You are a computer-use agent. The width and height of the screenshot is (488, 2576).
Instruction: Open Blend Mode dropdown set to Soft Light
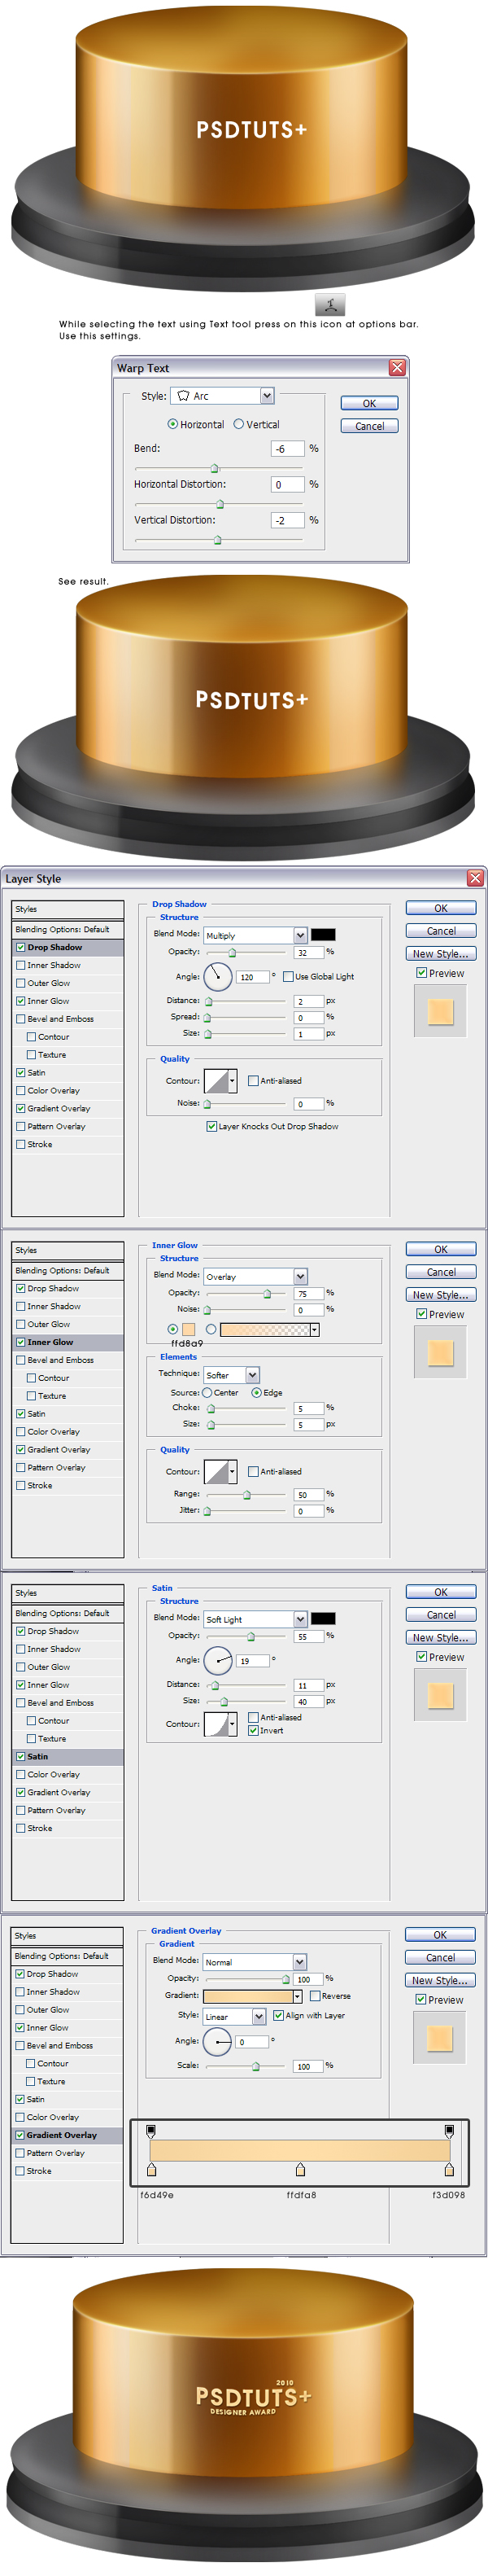point(255,1618)
